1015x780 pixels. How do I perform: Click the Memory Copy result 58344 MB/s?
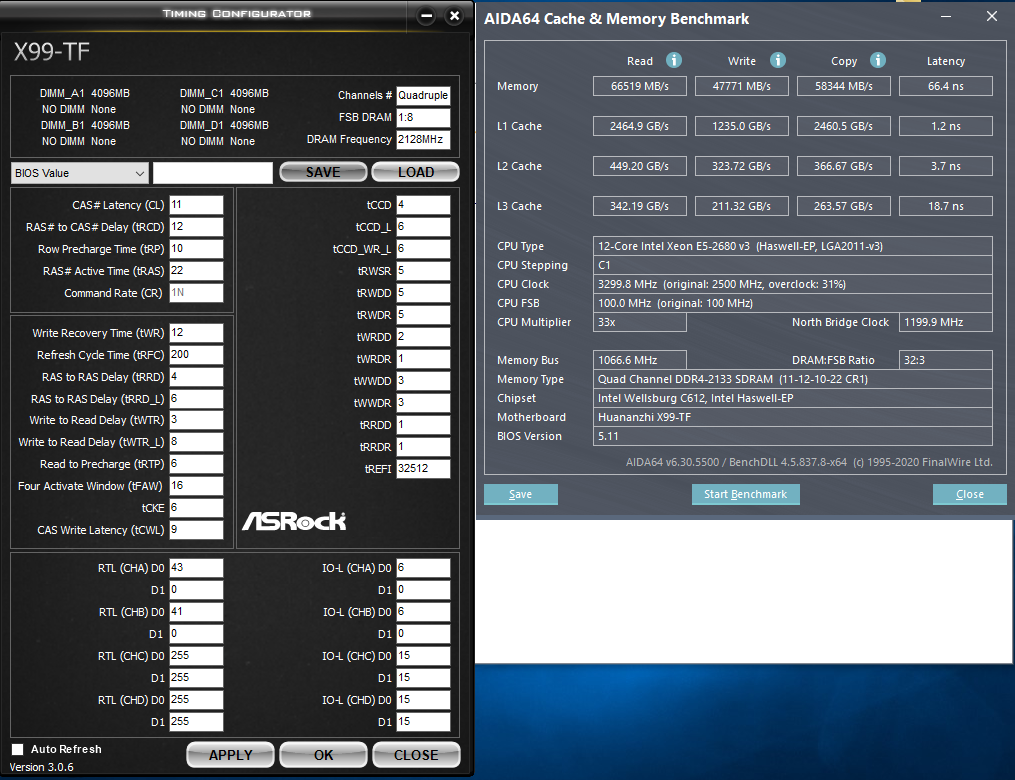pos(843,86)
